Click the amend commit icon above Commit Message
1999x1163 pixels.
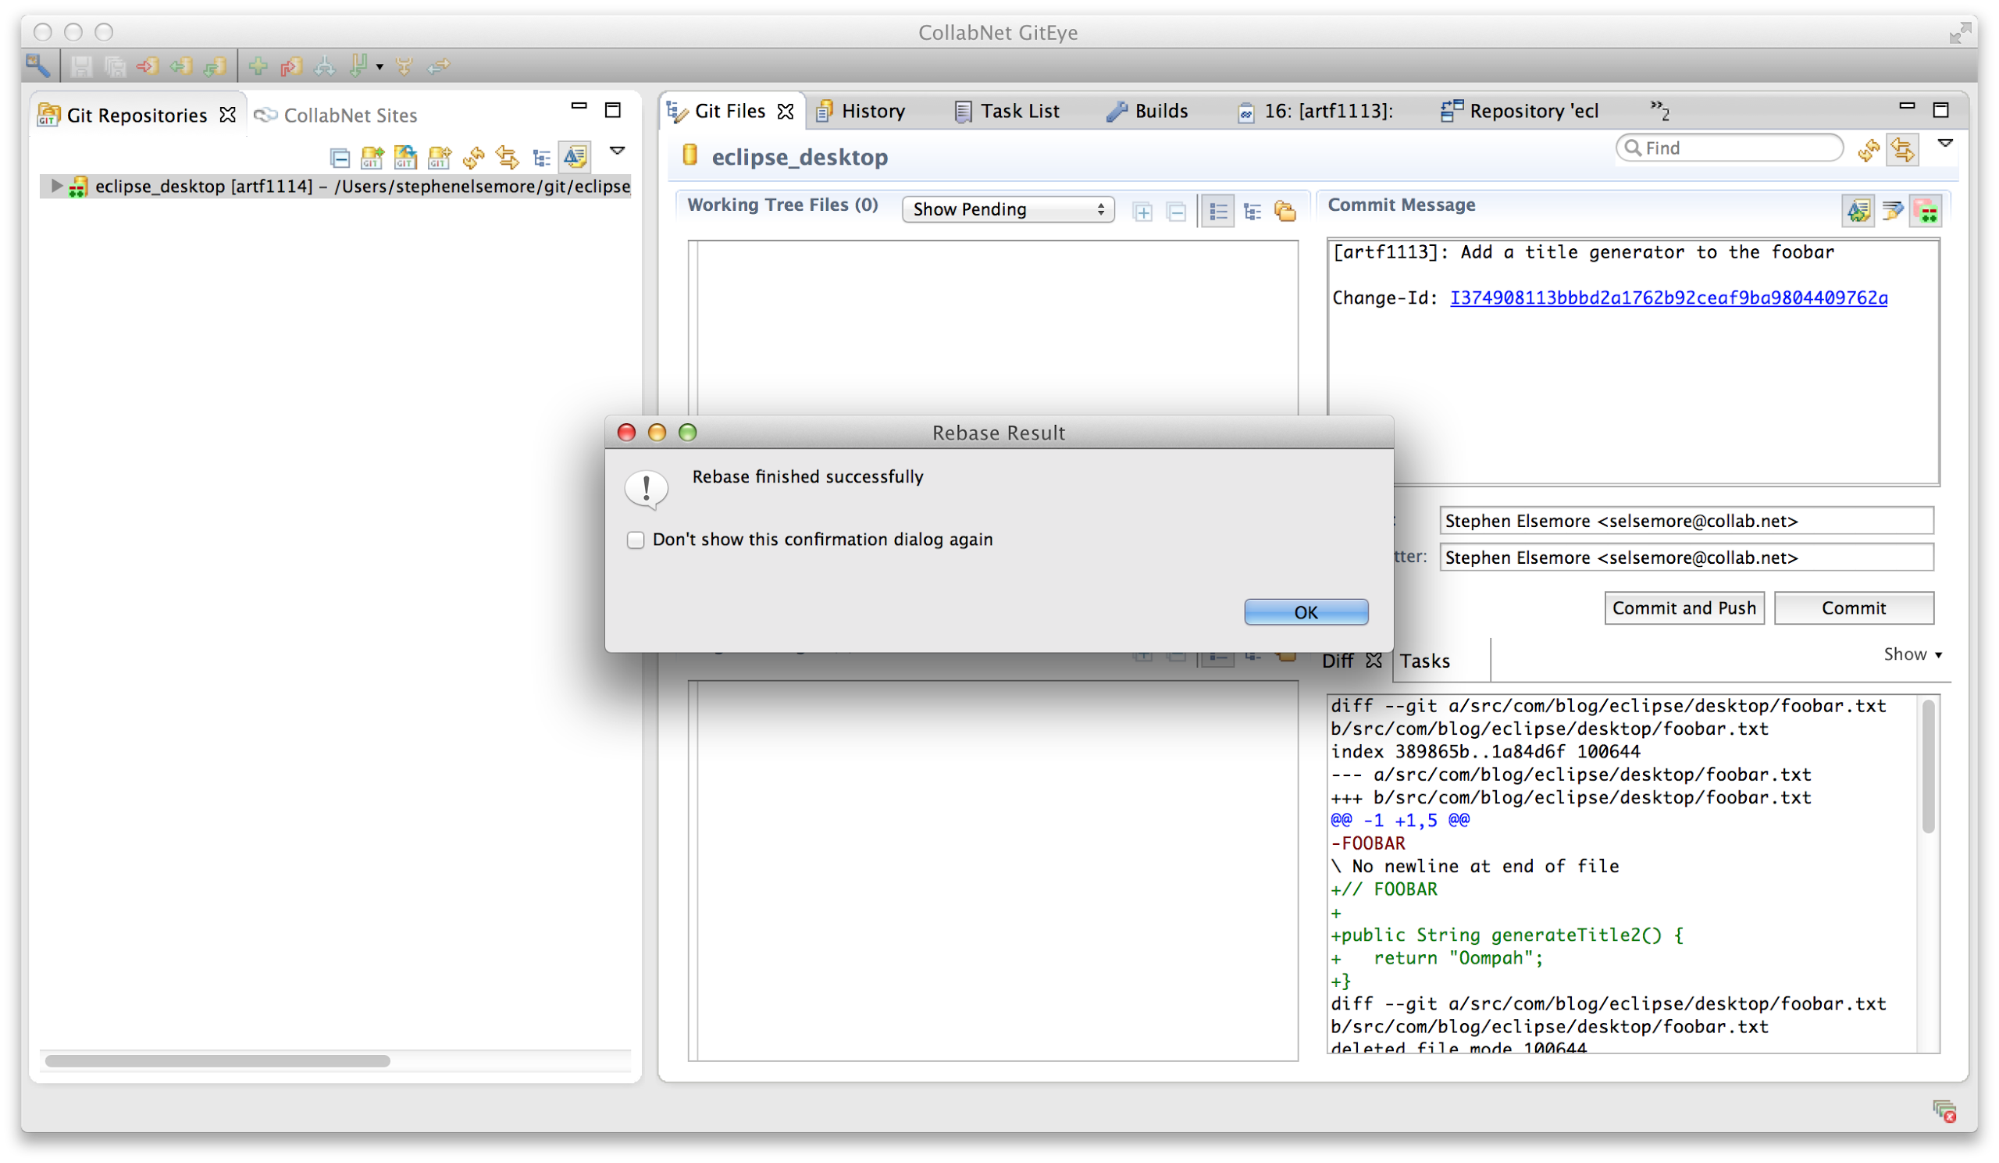coord(1858,210)
